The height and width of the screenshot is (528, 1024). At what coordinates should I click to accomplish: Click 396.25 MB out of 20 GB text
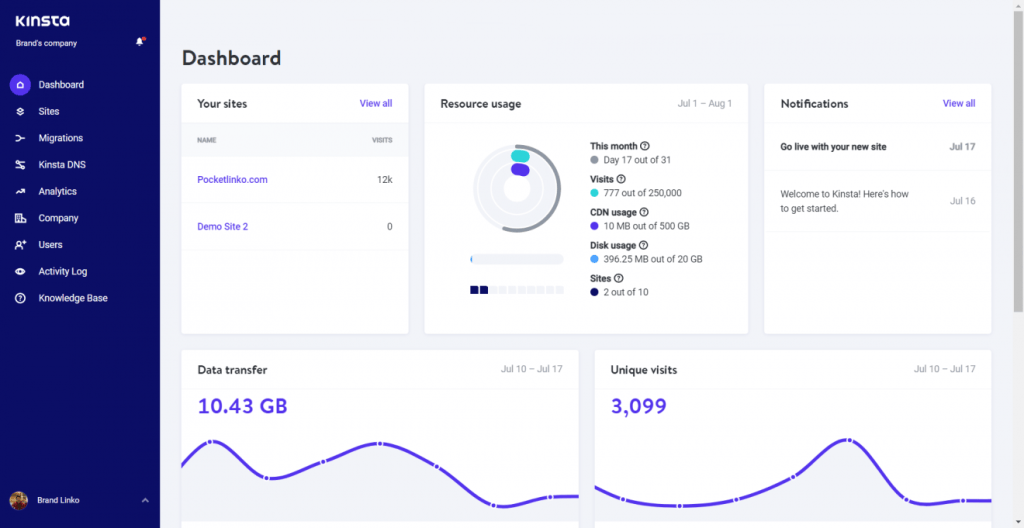[653, 259]
